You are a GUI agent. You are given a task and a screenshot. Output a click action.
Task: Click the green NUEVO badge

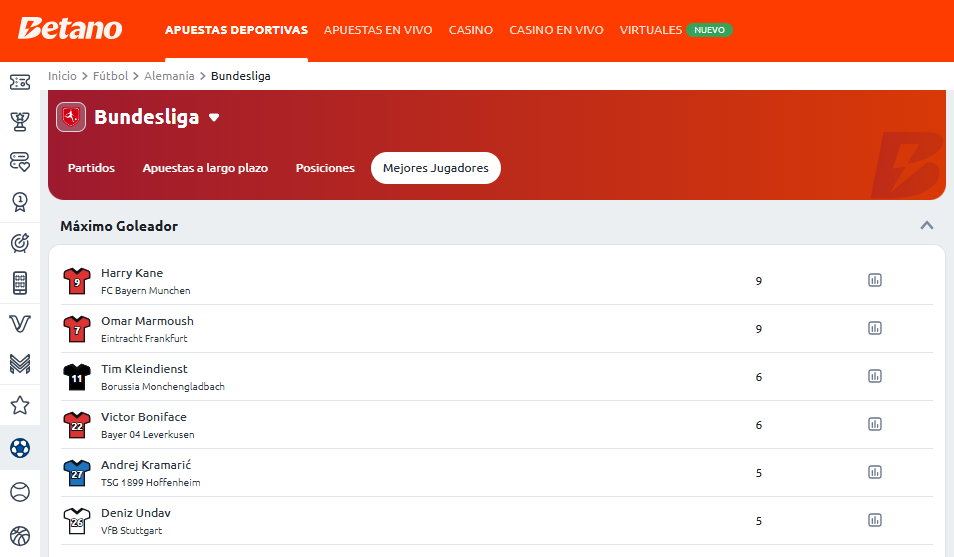click(x=709, y=30)
